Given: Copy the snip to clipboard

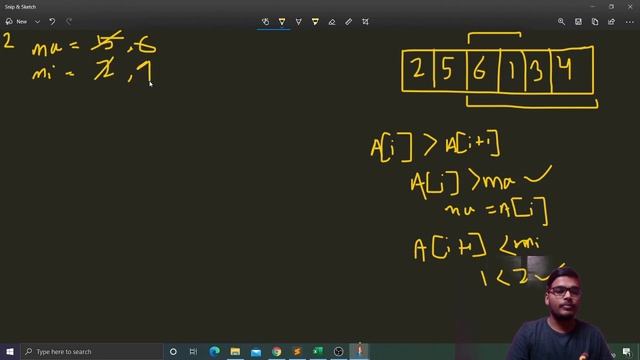Looking at the screenshot, I should click(x=595, y=22).
